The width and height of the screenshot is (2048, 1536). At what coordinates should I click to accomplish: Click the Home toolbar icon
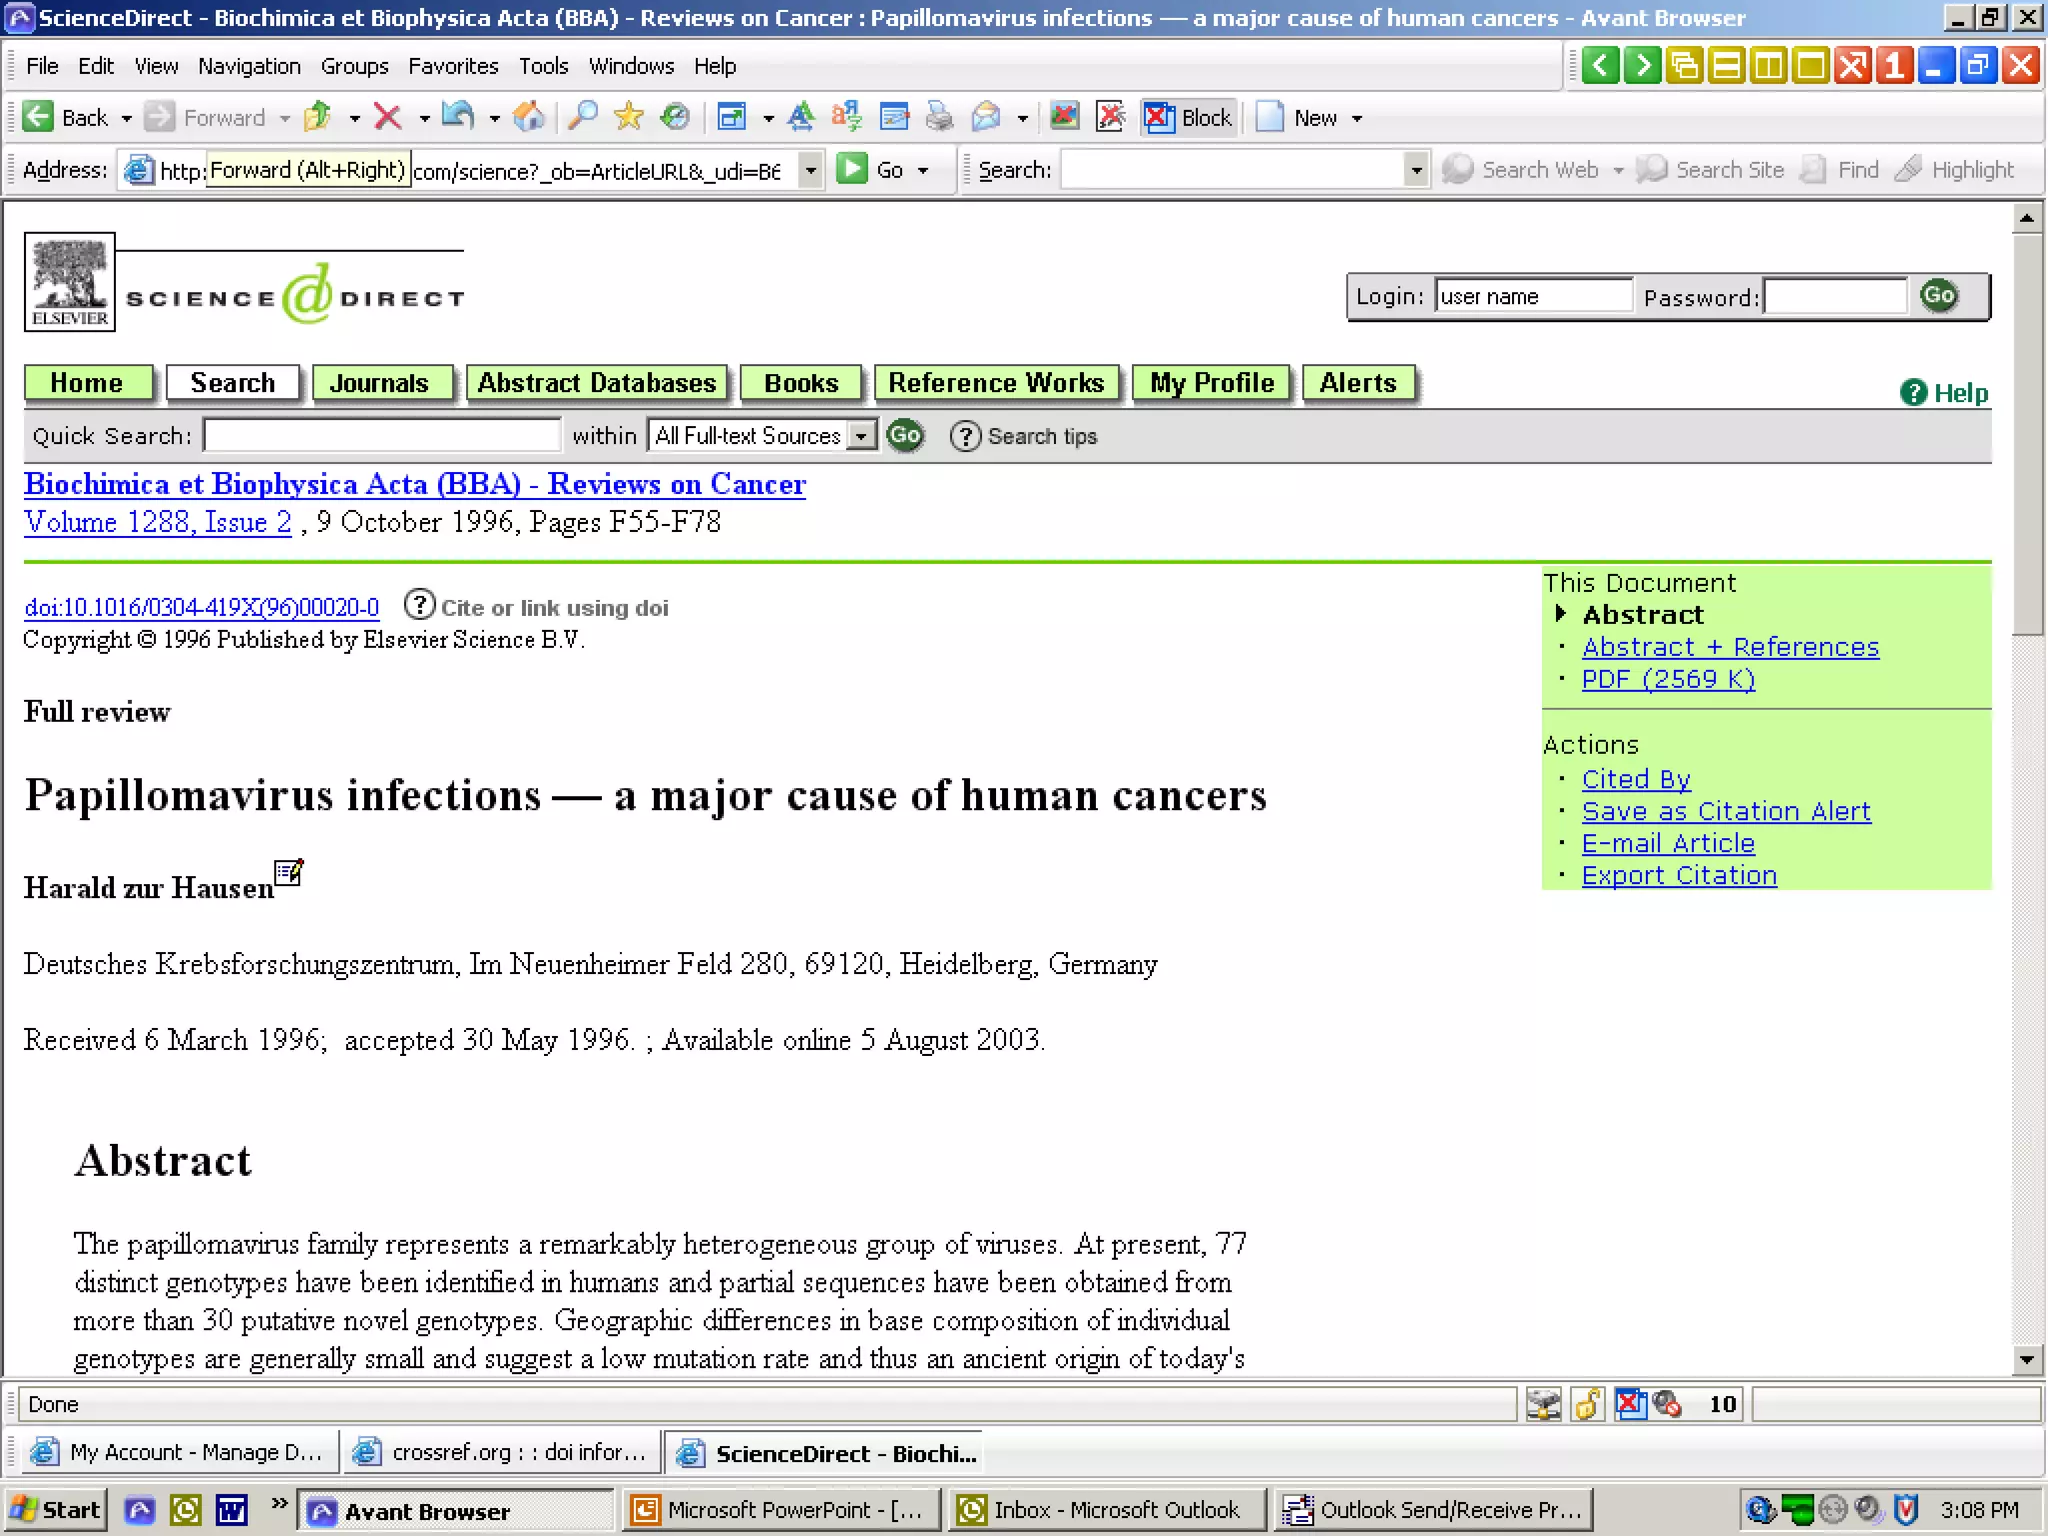(x=528, y=118)
